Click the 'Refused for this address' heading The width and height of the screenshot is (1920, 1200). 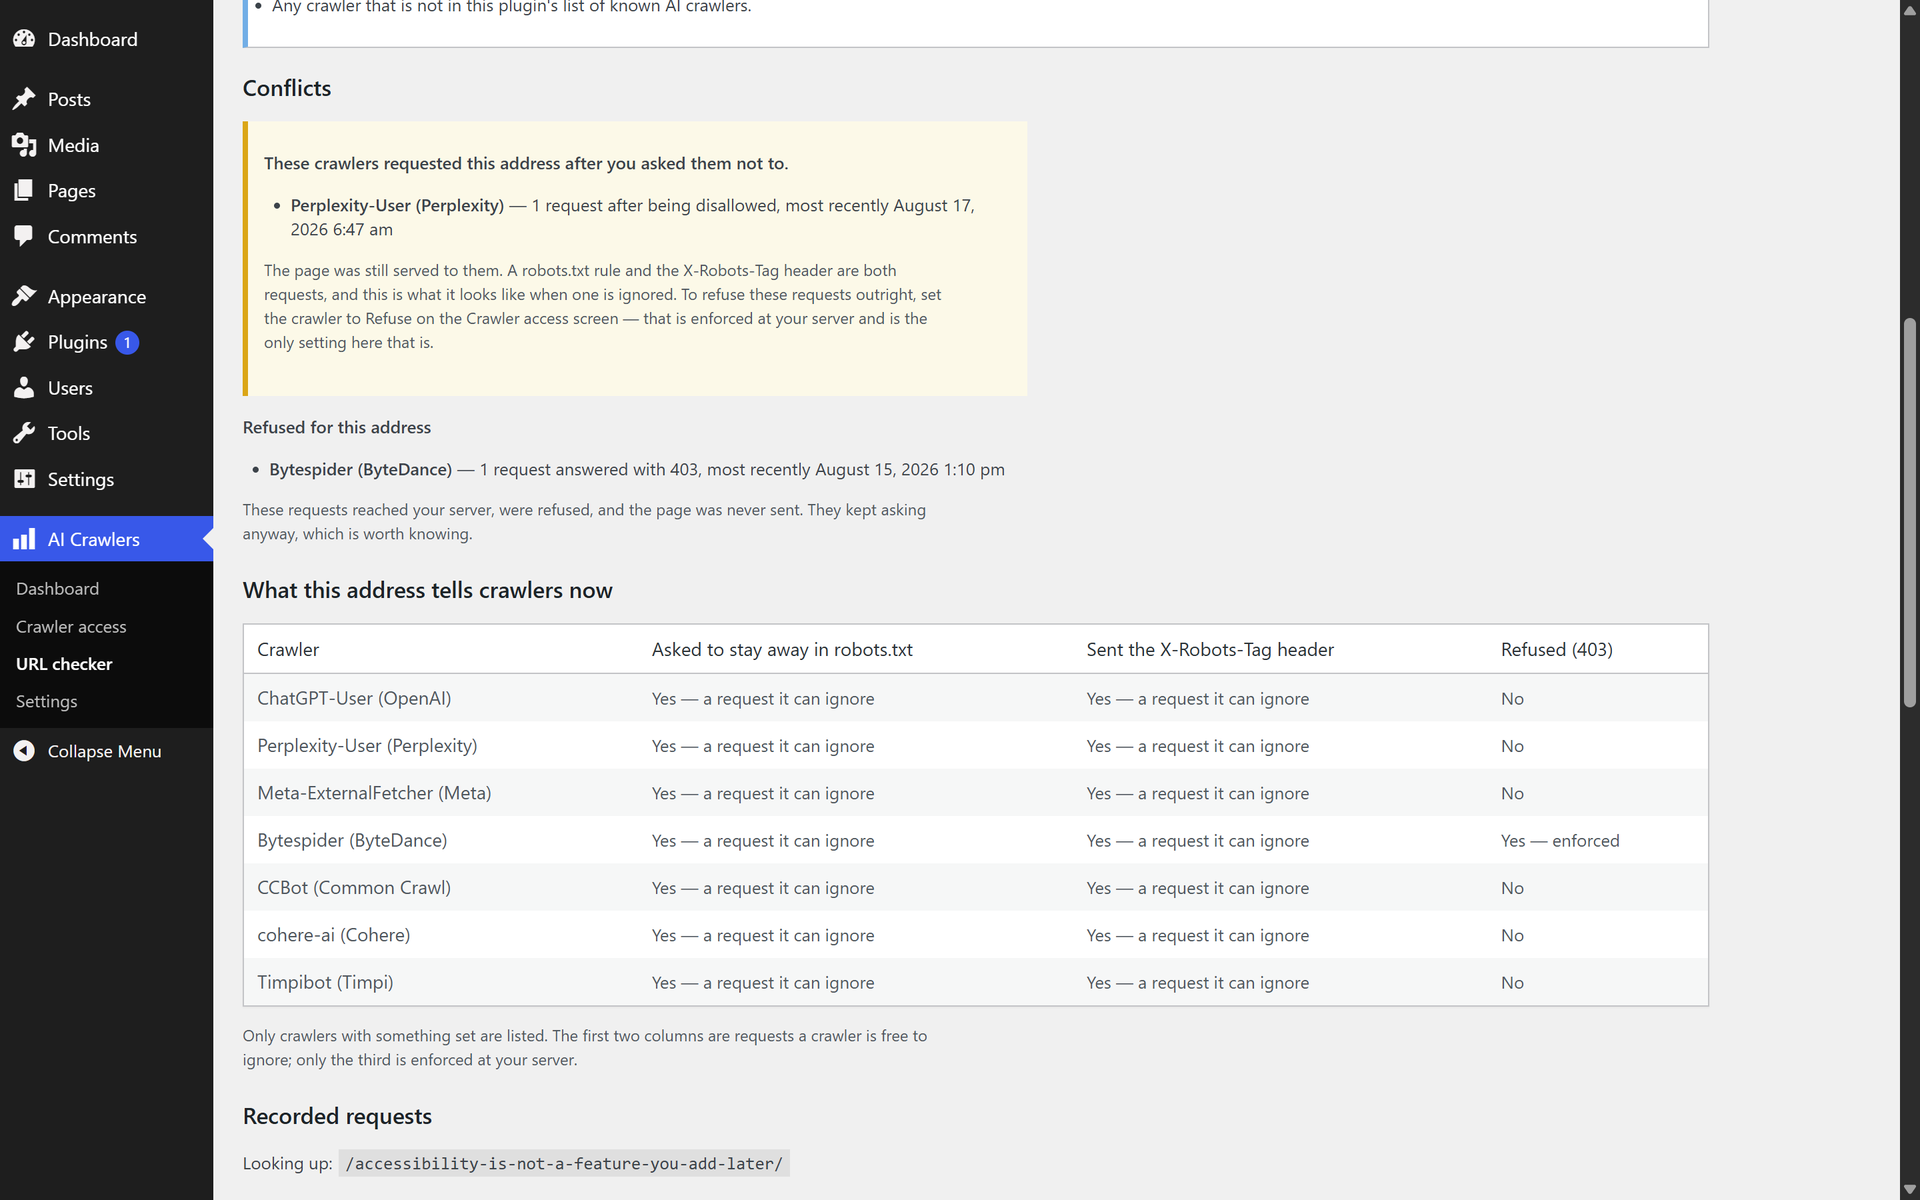pos(337,427)
